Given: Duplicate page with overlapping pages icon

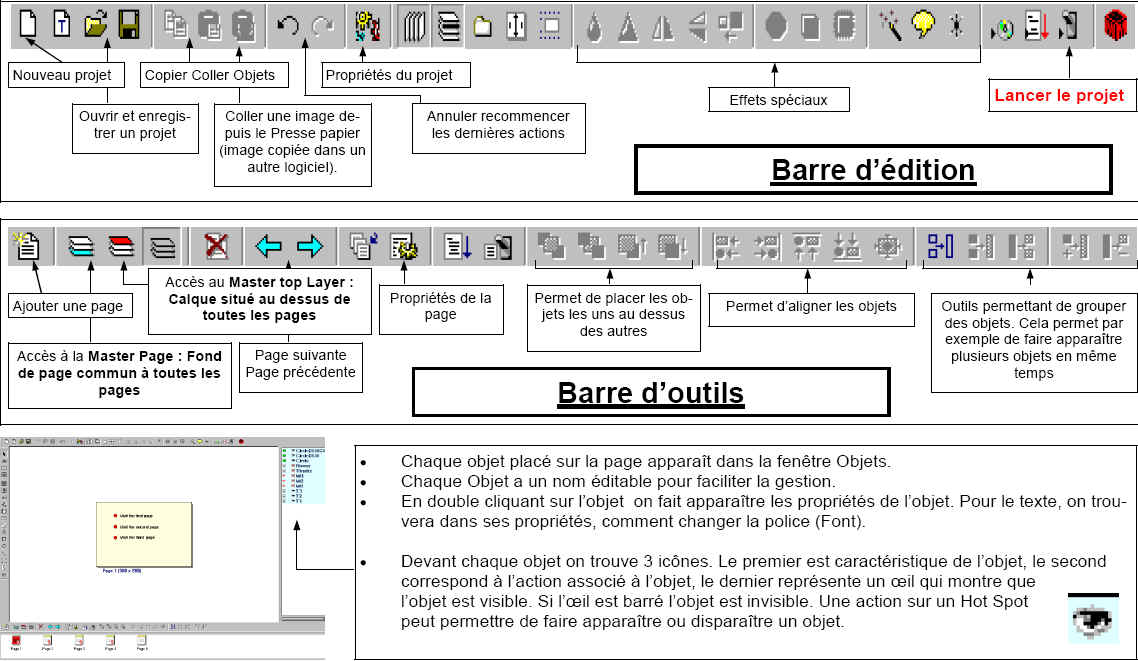Looking at the screenshot, I should pyautogui.click(x=363, y=247).
